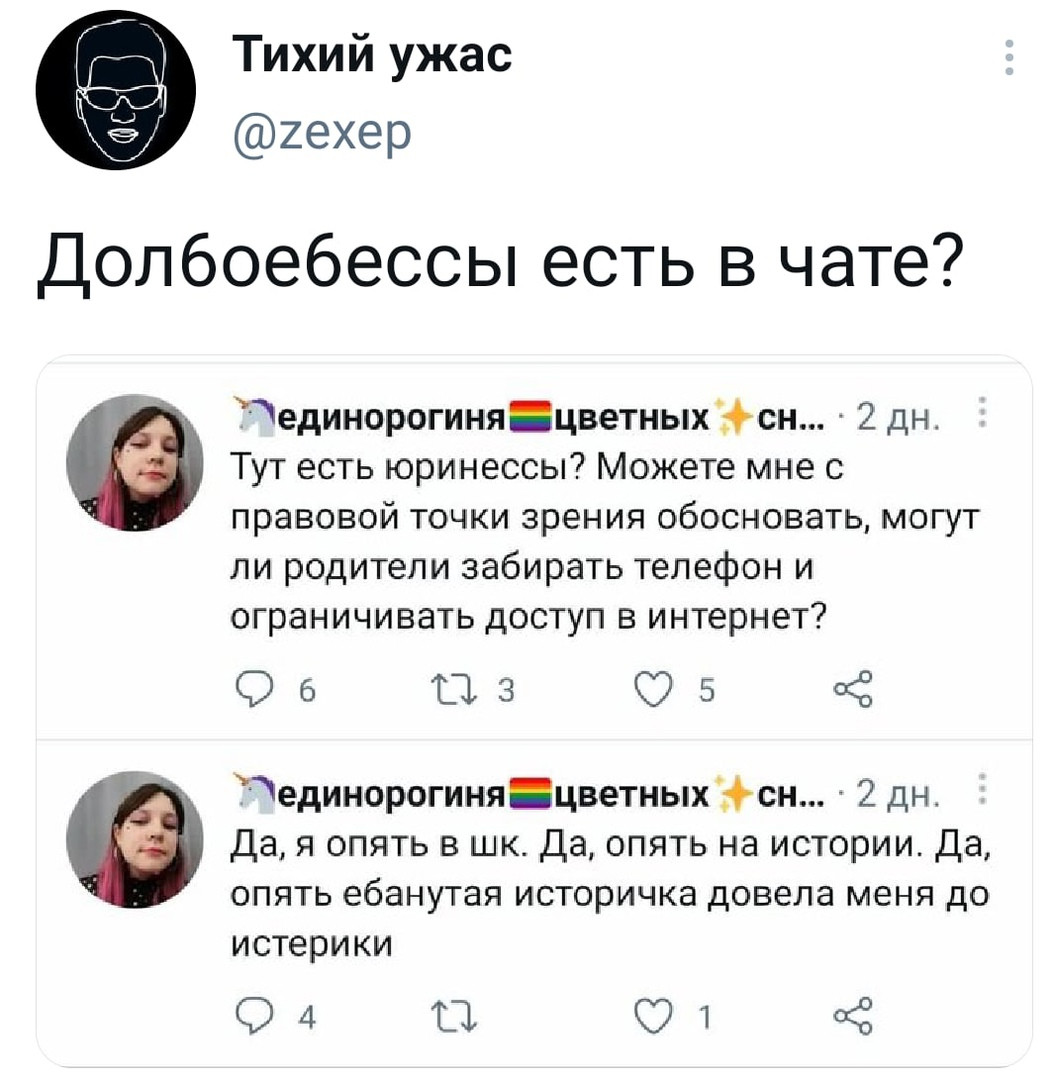Open second quoted tweet's three-dot menu
Viewport: 1054px width, 1080px height.
pos(982,789)
